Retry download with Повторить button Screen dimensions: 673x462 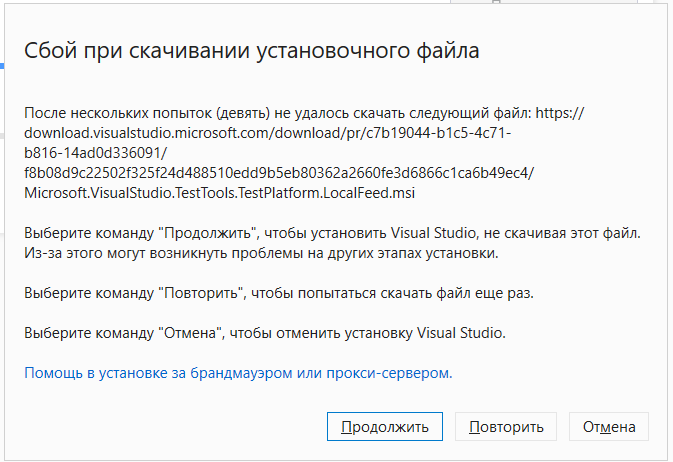click(506, 426)
